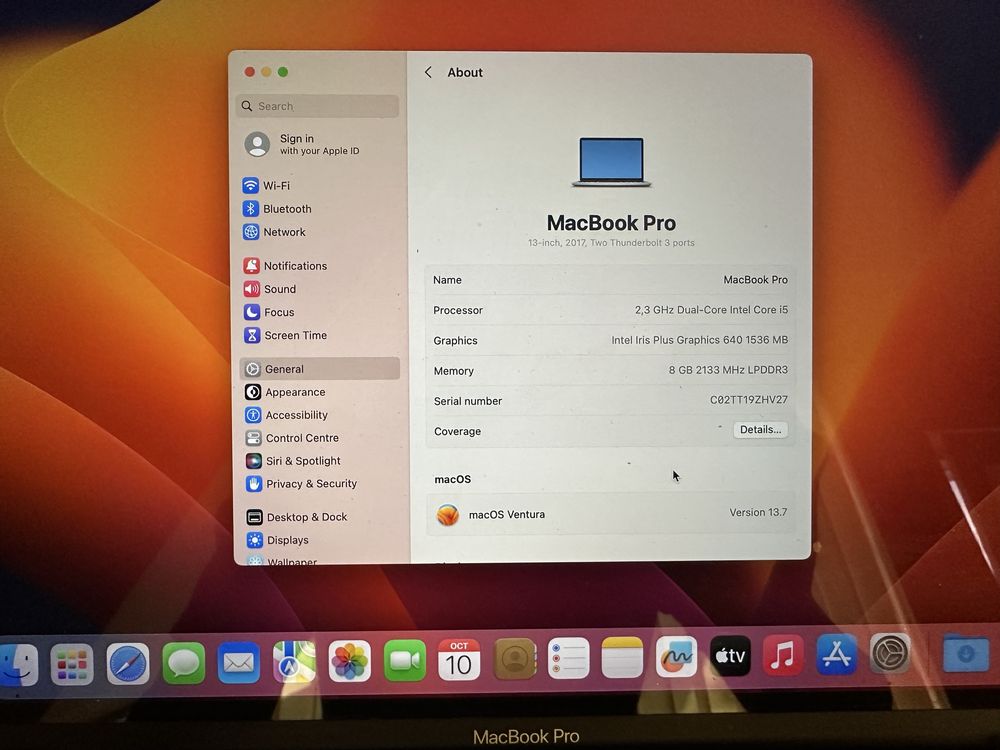The width and height of the screenshot is (1000, 750).
Task: Click Intel Iris Plus Graphics 640 value
Action: point(700,340)
